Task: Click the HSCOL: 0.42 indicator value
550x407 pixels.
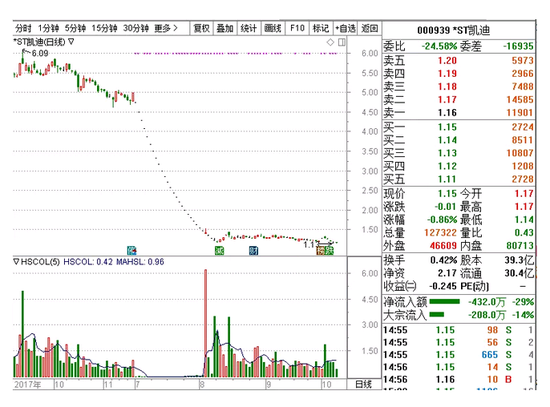Action: coord(88,262)
